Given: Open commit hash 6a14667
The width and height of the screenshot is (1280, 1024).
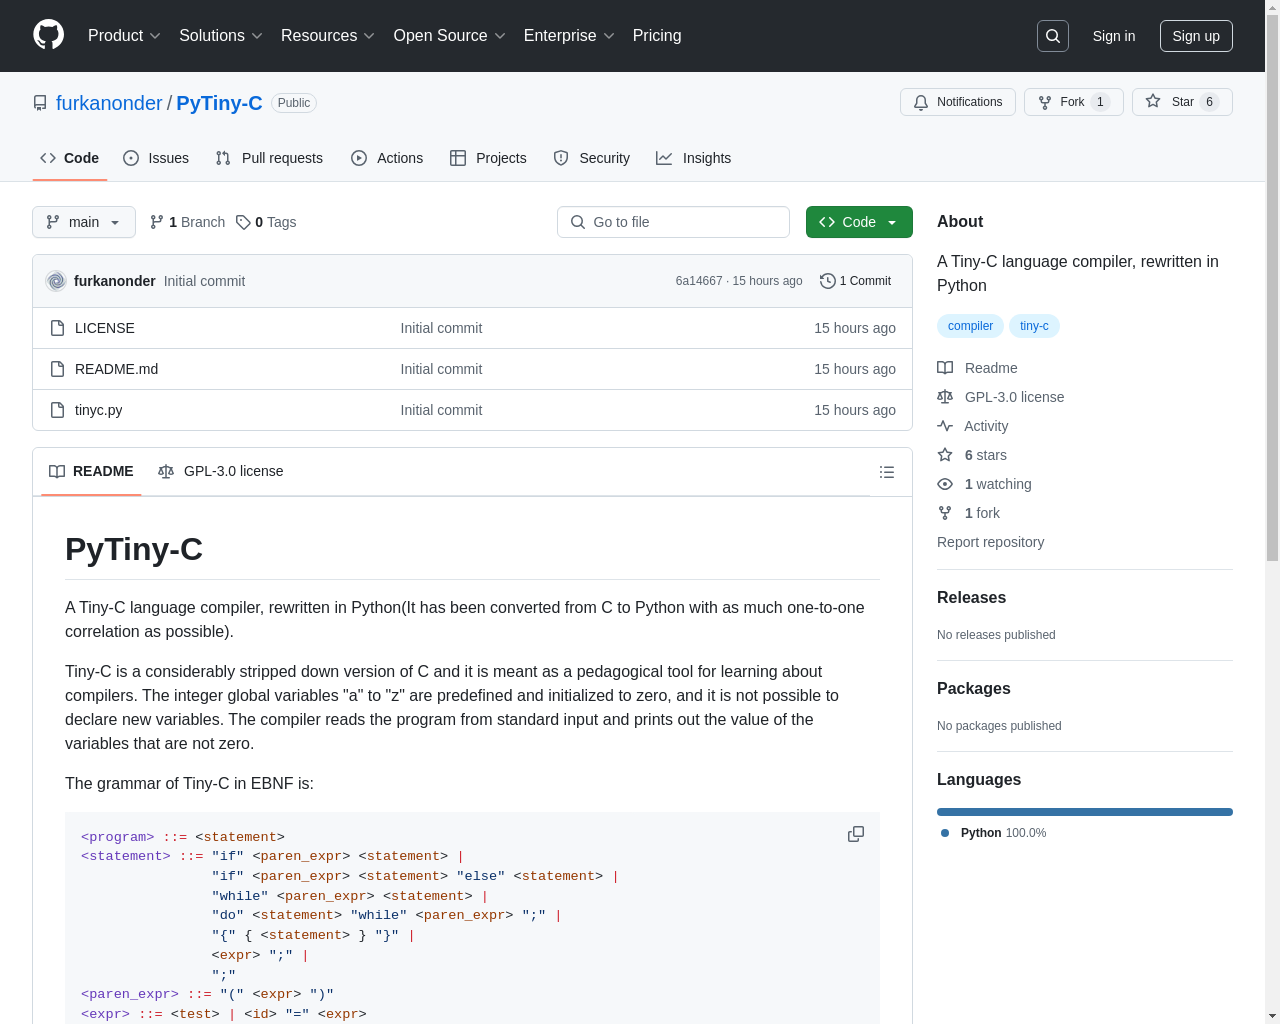Looking at the screenshot, I should coord(699,281).
